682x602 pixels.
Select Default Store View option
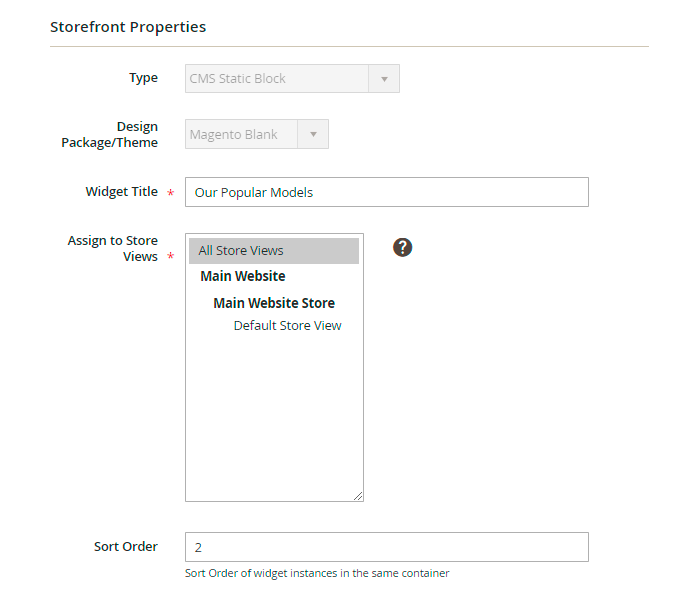tap(287, 326)
